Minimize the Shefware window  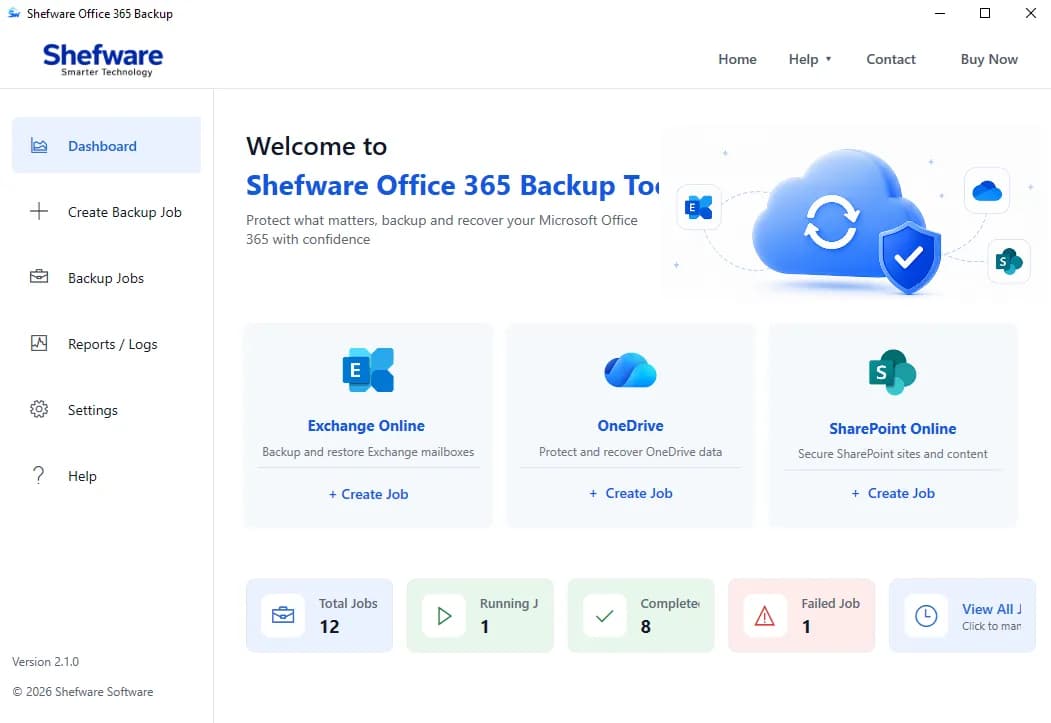[940, 13]
